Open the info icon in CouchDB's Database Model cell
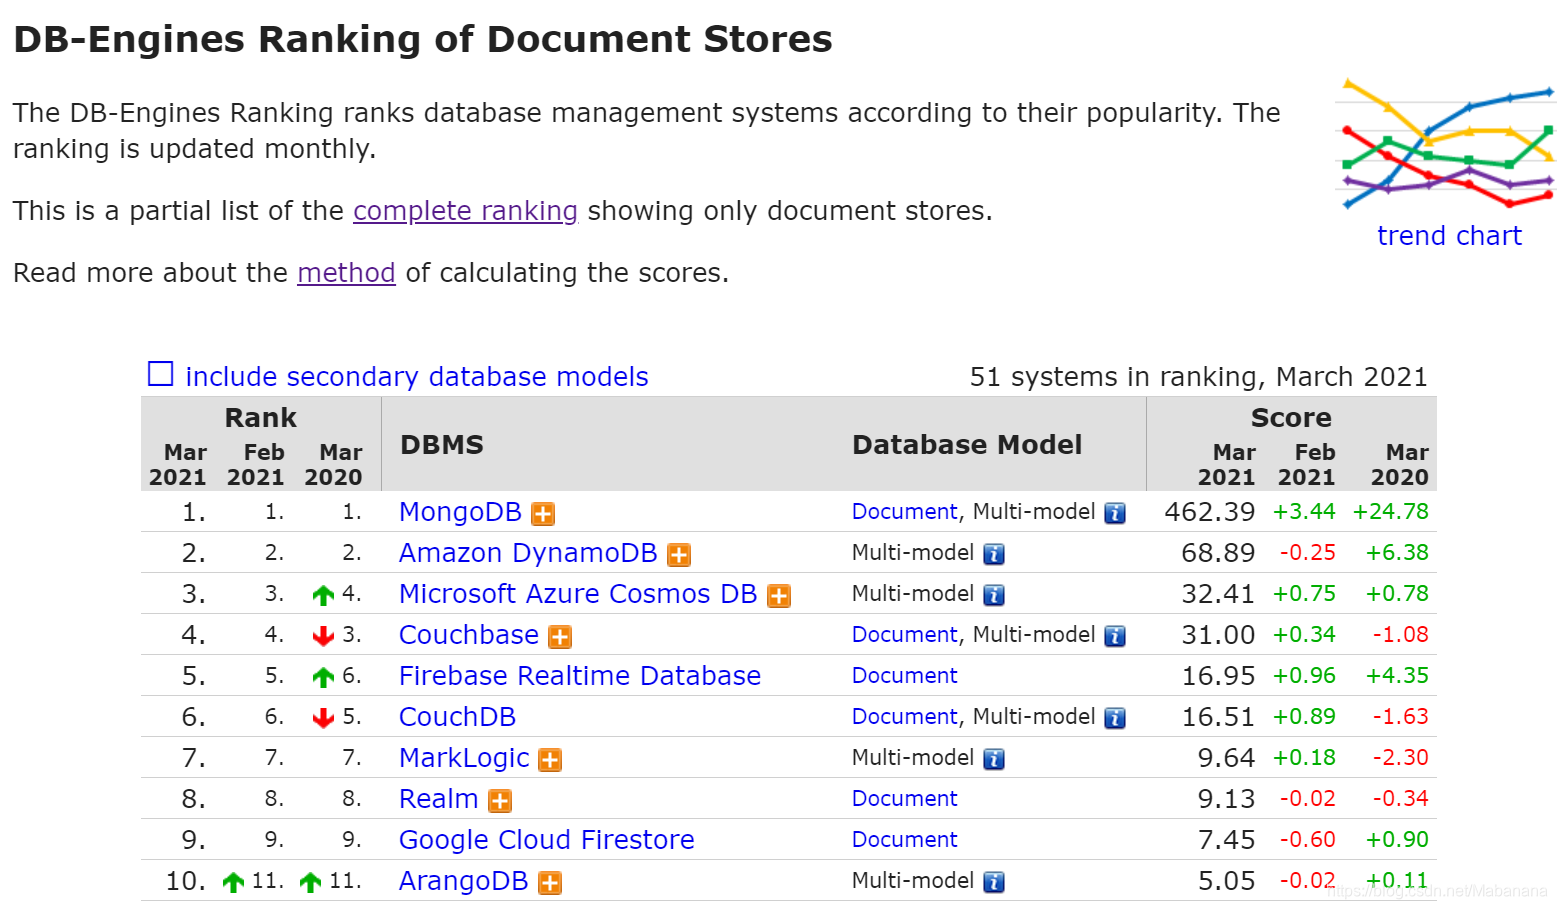Viewport: 1557px width, 909px height. pyautogui.click(x=1115, y=719)
